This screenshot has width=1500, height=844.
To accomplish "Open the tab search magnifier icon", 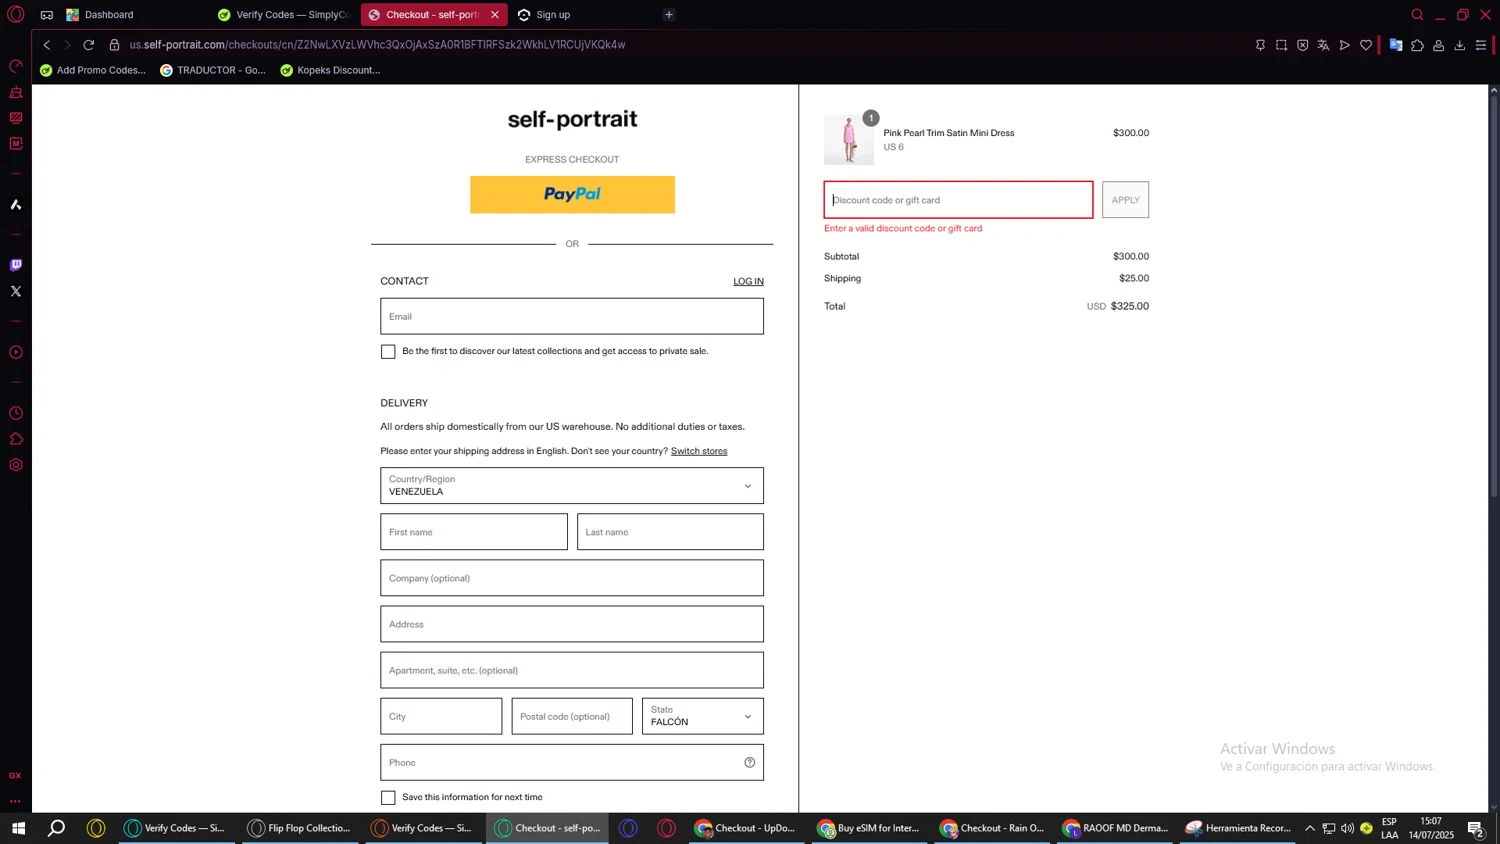I will [x=1417, y=14].
